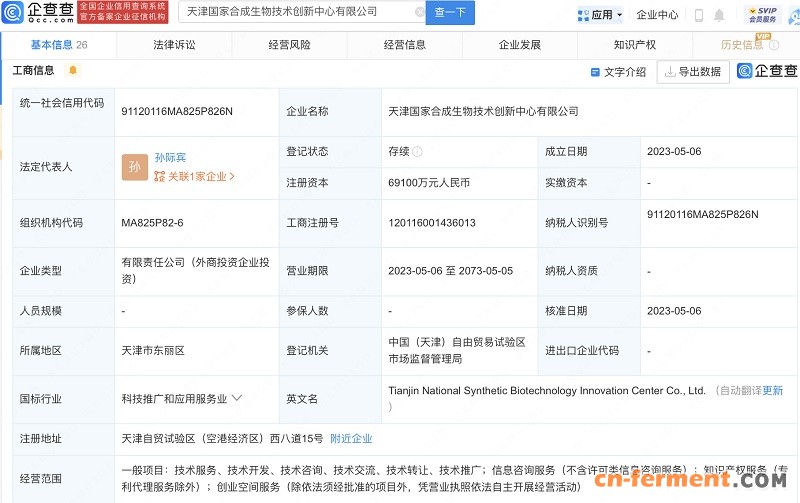This screenshot has width=800, height=503.
Task: Click the 查一下 search button
Action: click(450, 12)
